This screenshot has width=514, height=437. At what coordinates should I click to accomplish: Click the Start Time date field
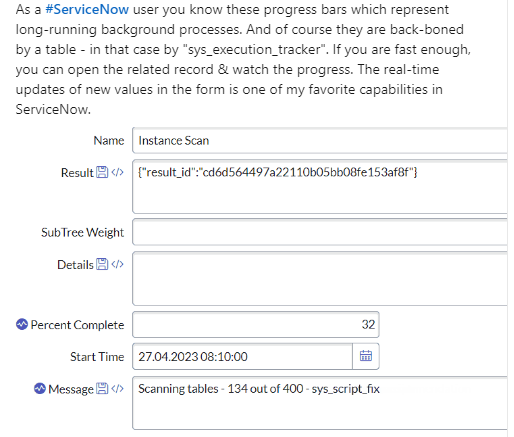(x=242, y=356)
